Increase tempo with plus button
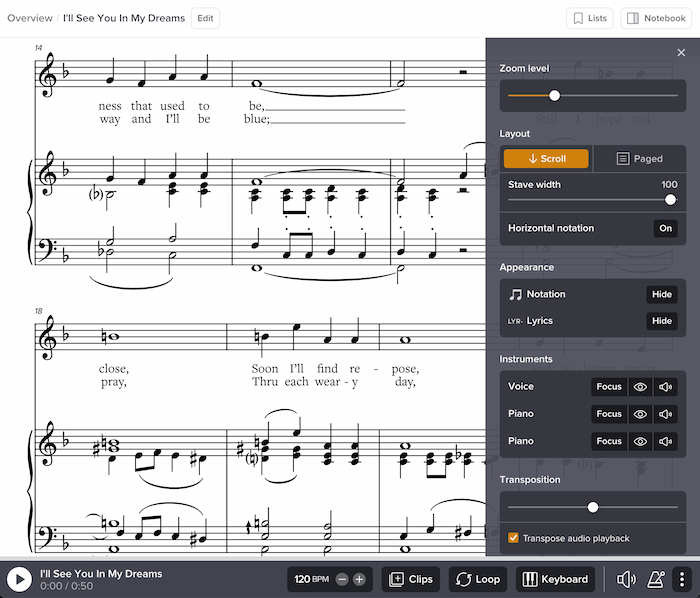The height and width of the screenshot is (598, 700). coord(359,579)
